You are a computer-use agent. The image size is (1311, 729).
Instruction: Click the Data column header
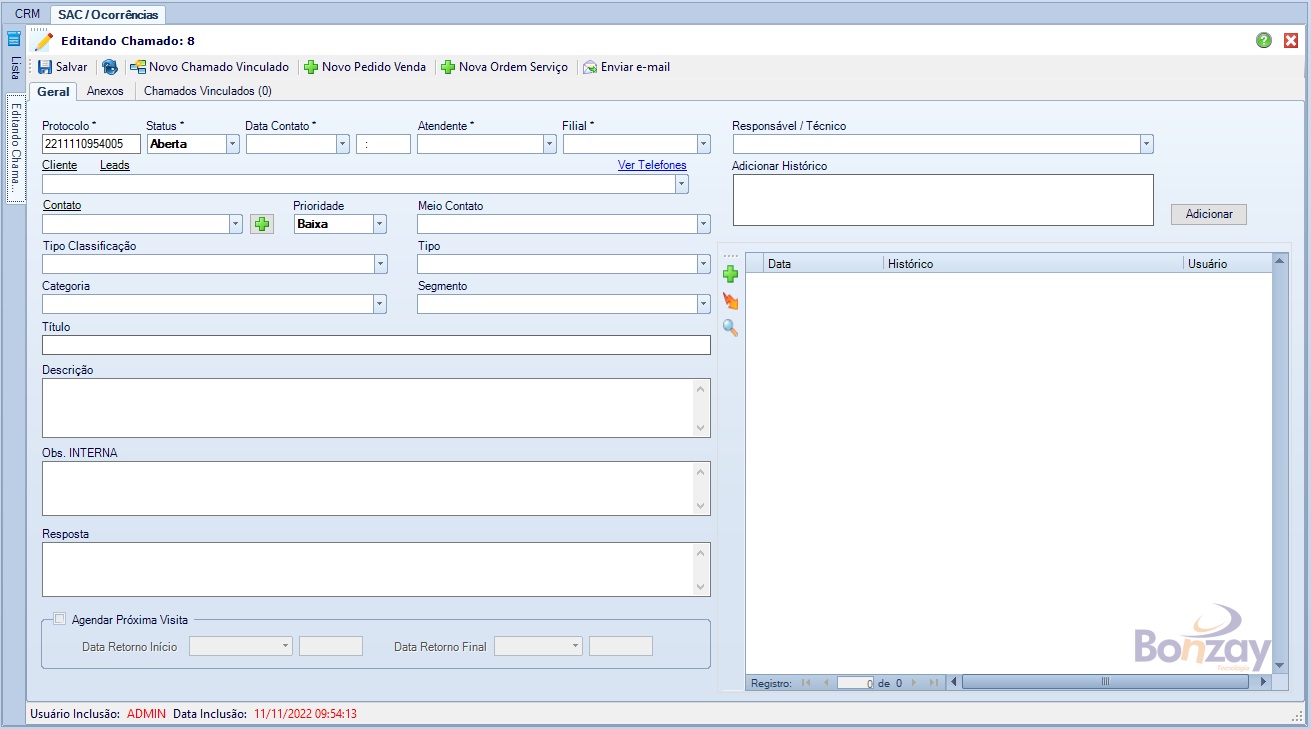click(x=823, y=264)
